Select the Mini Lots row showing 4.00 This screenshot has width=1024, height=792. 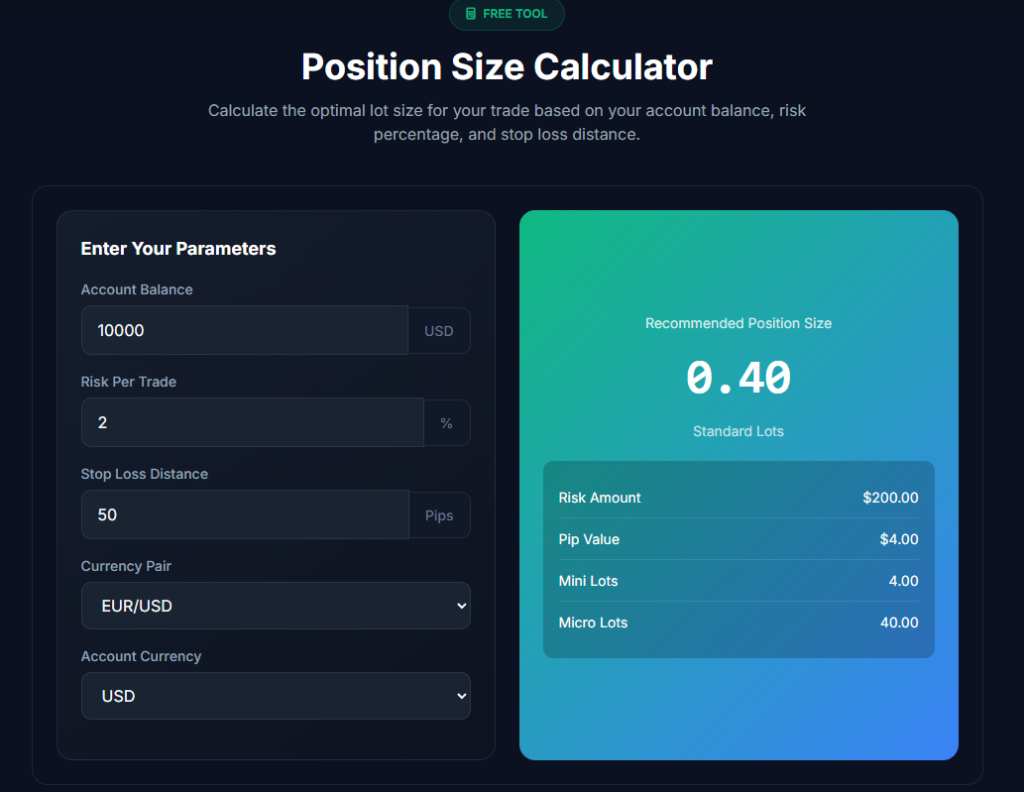(x=738, y=581)
